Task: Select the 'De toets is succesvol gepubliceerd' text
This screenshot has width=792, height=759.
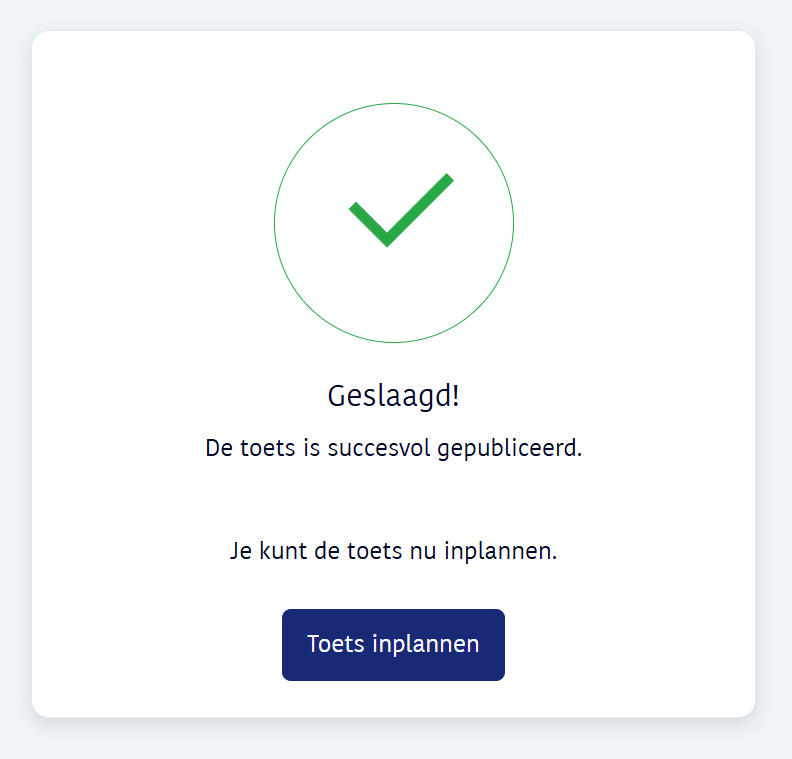Action: pos(393,448)
